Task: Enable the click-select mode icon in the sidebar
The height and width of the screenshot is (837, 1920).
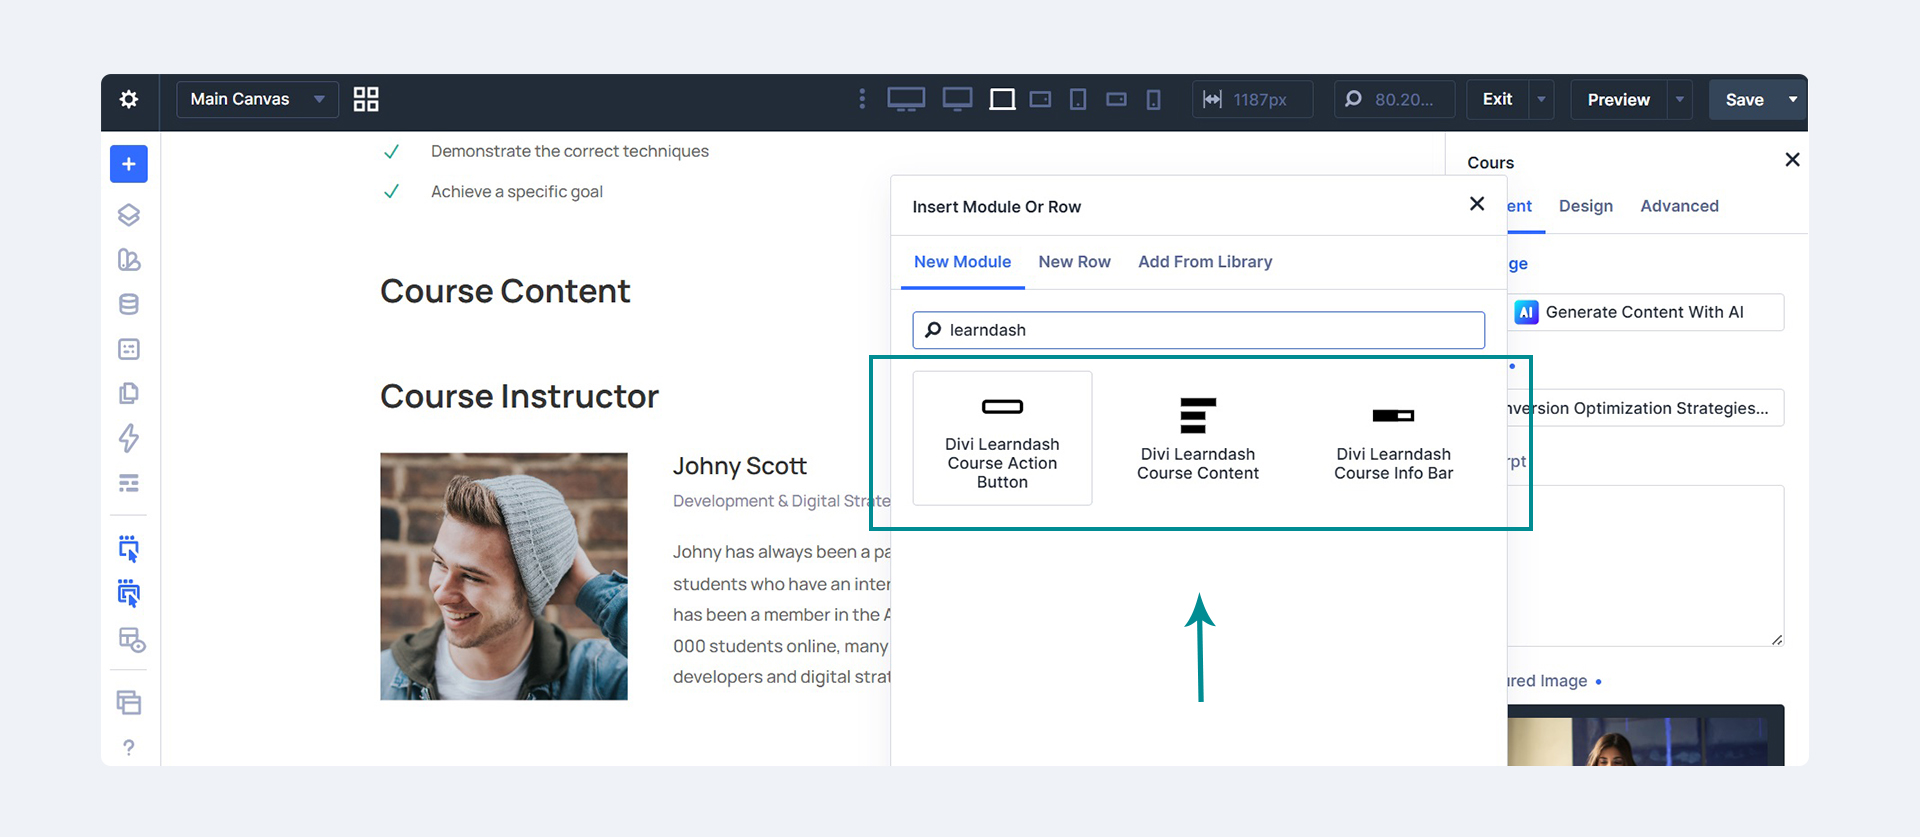Action: pyautogui.click(x=129, y=549)
